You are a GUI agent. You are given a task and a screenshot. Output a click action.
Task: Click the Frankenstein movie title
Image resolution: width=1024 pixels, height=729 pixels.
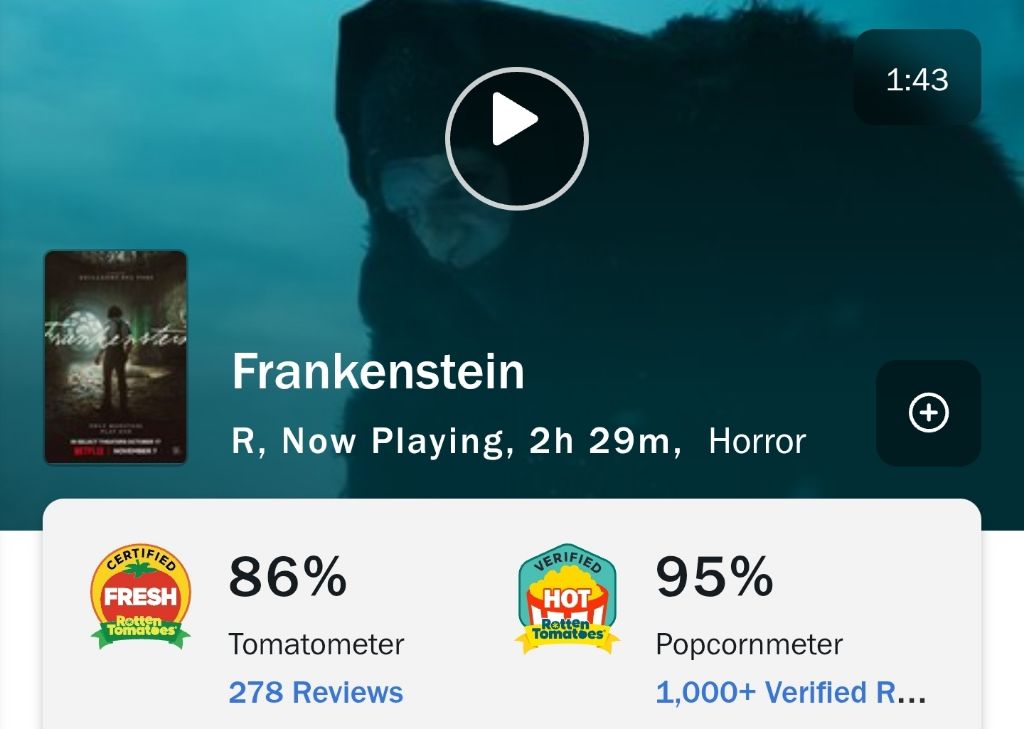pos(378,372)
